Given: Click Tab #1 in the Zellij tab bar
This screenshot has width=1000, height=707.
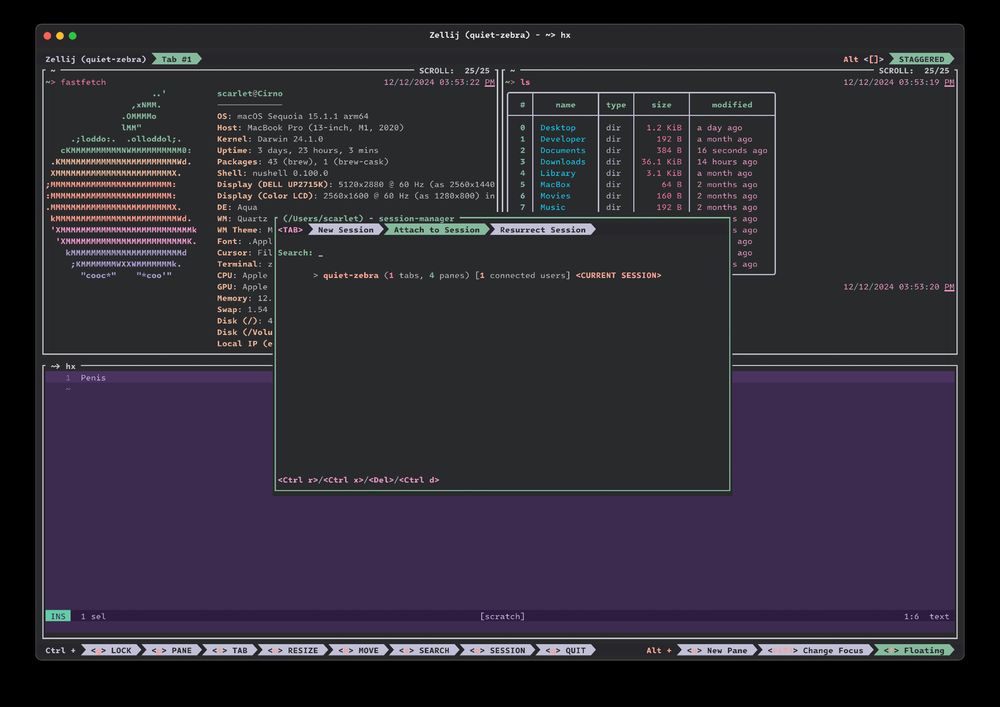Looking at the screenshot, I should [177, 59].
